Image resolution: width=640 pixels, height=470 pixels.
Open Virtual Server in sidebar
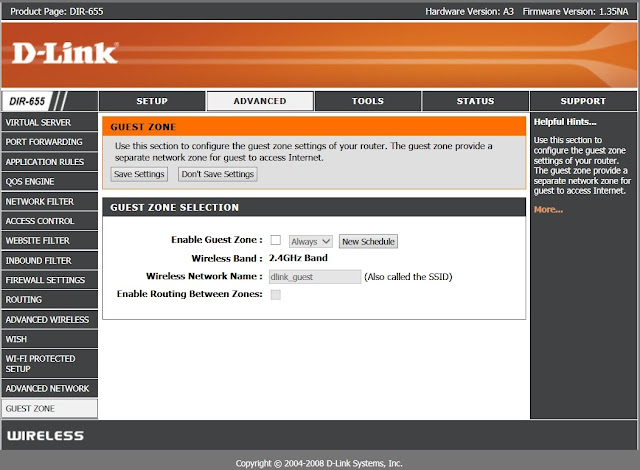click(x=49, y=122)
